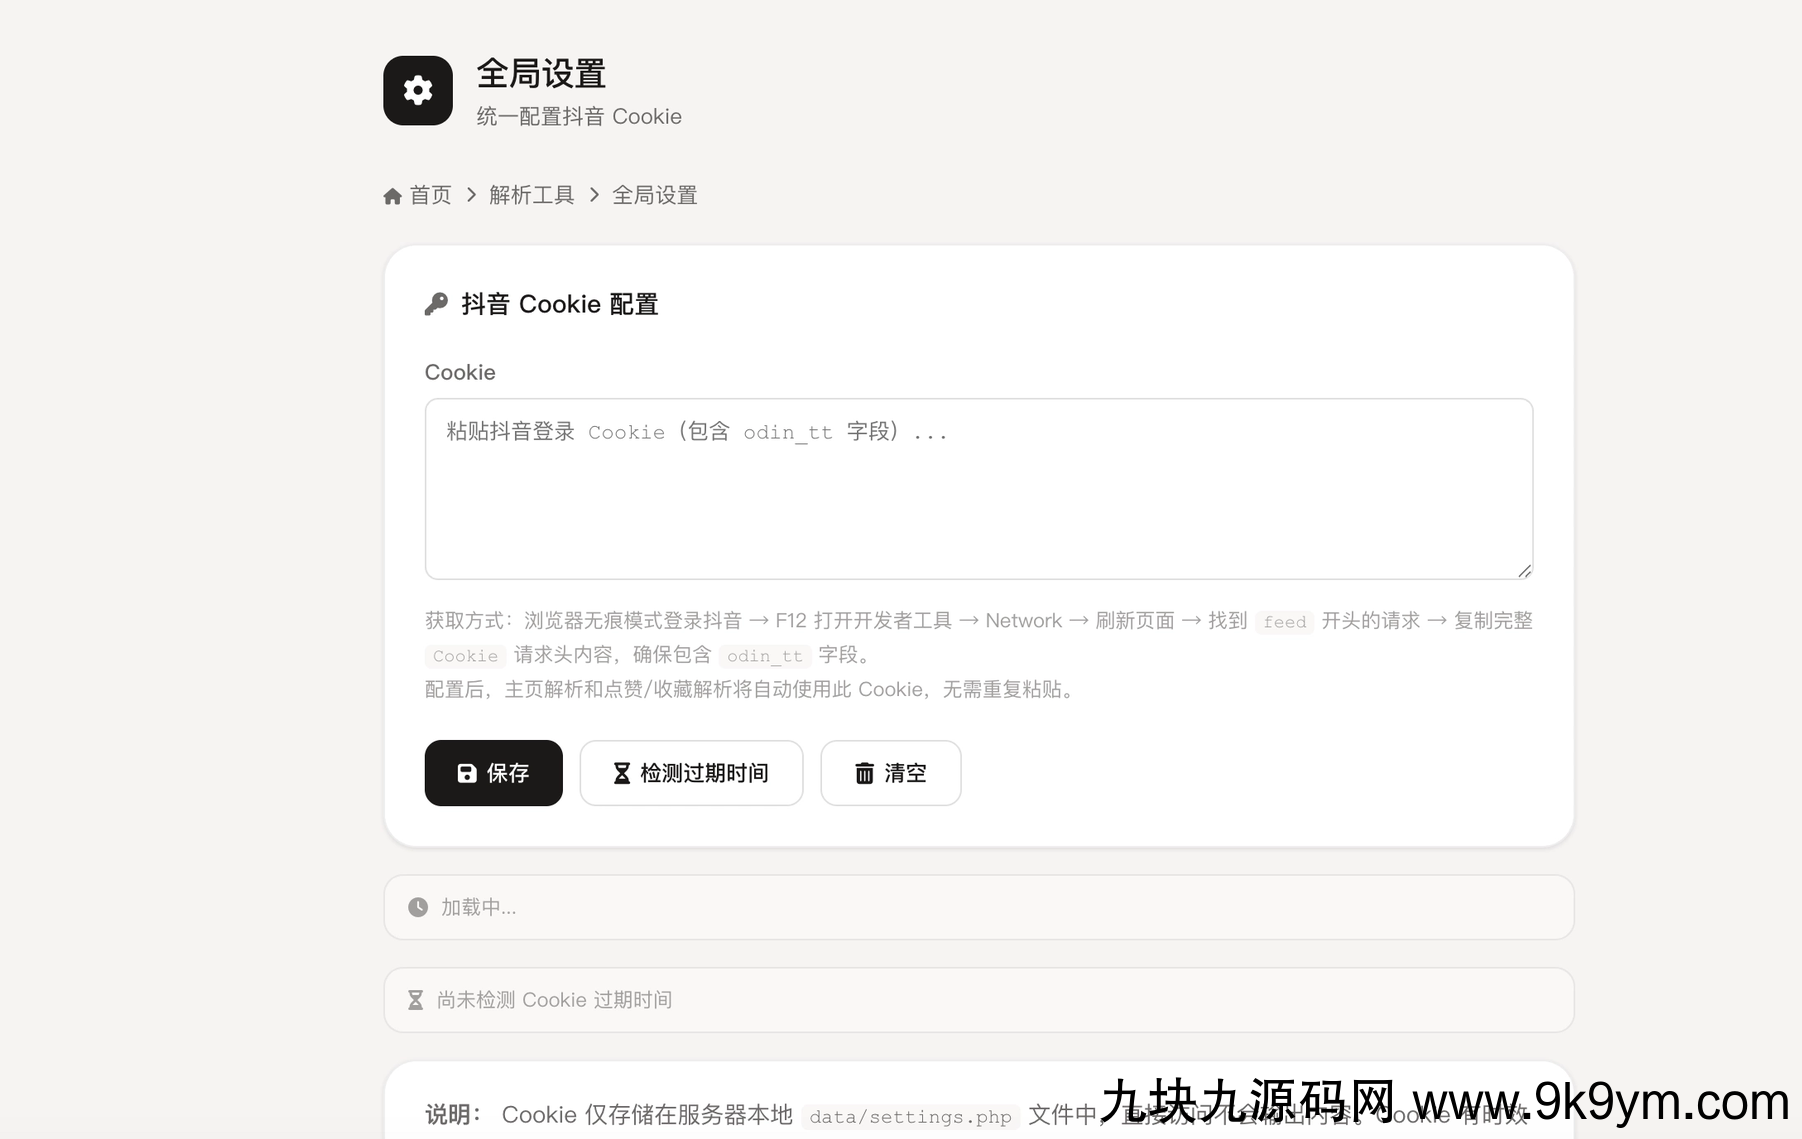Click 尚未检测 Cookie 过期时间 status text

click(555, 1000)
